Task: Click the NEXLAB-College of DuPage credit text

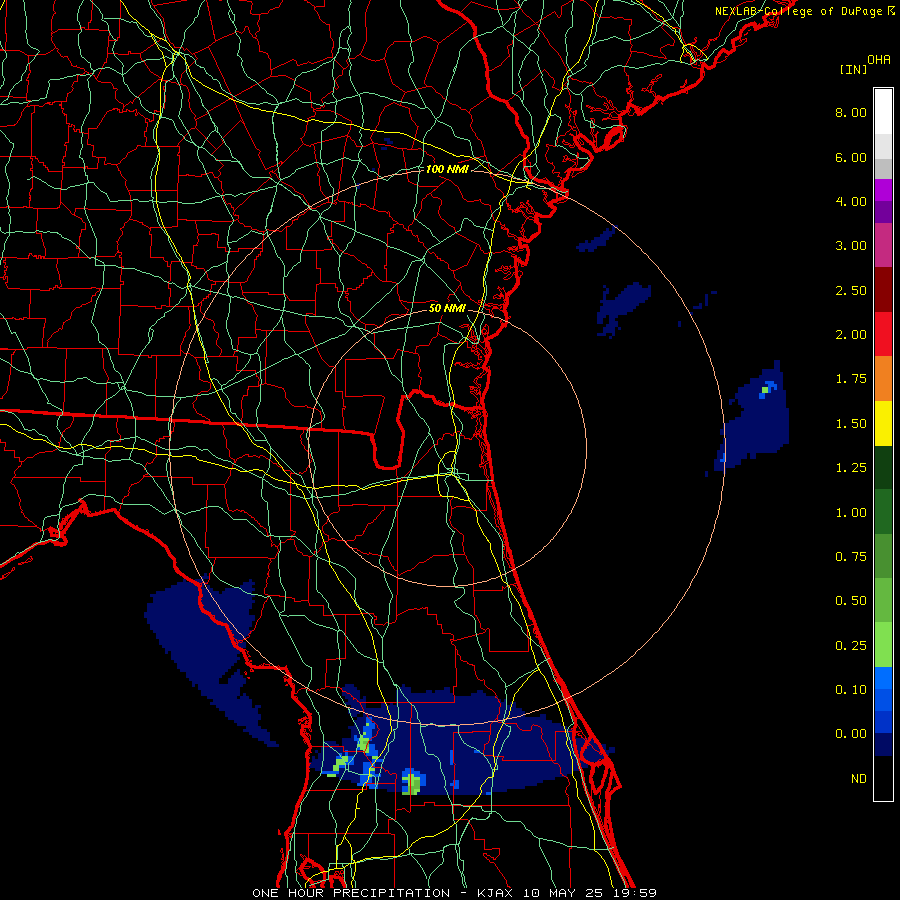Action: (804, 11)
